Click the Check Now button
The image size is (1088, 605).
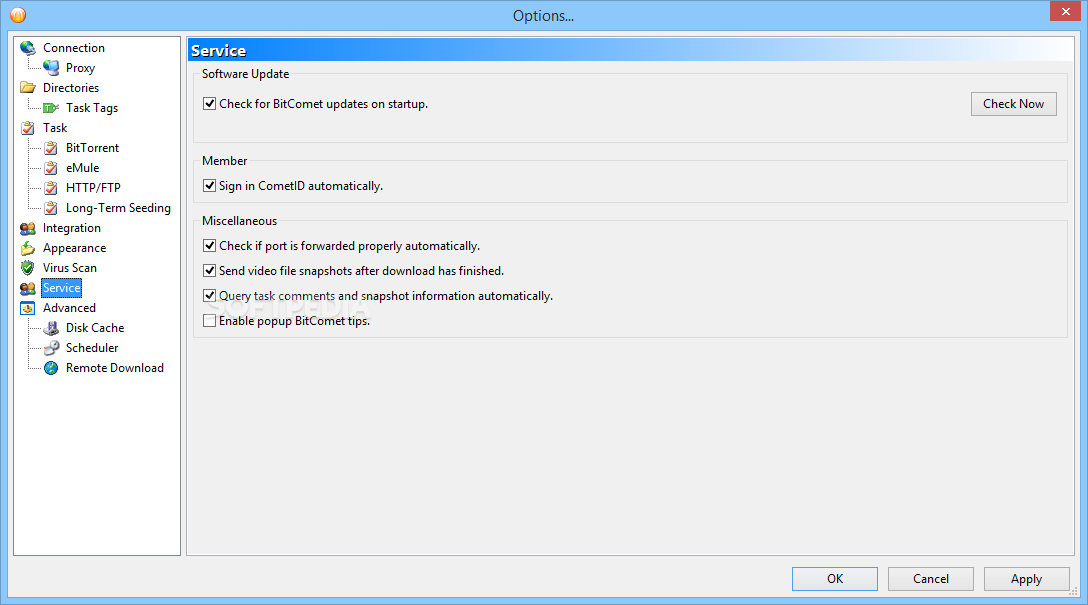point(1014,104)
